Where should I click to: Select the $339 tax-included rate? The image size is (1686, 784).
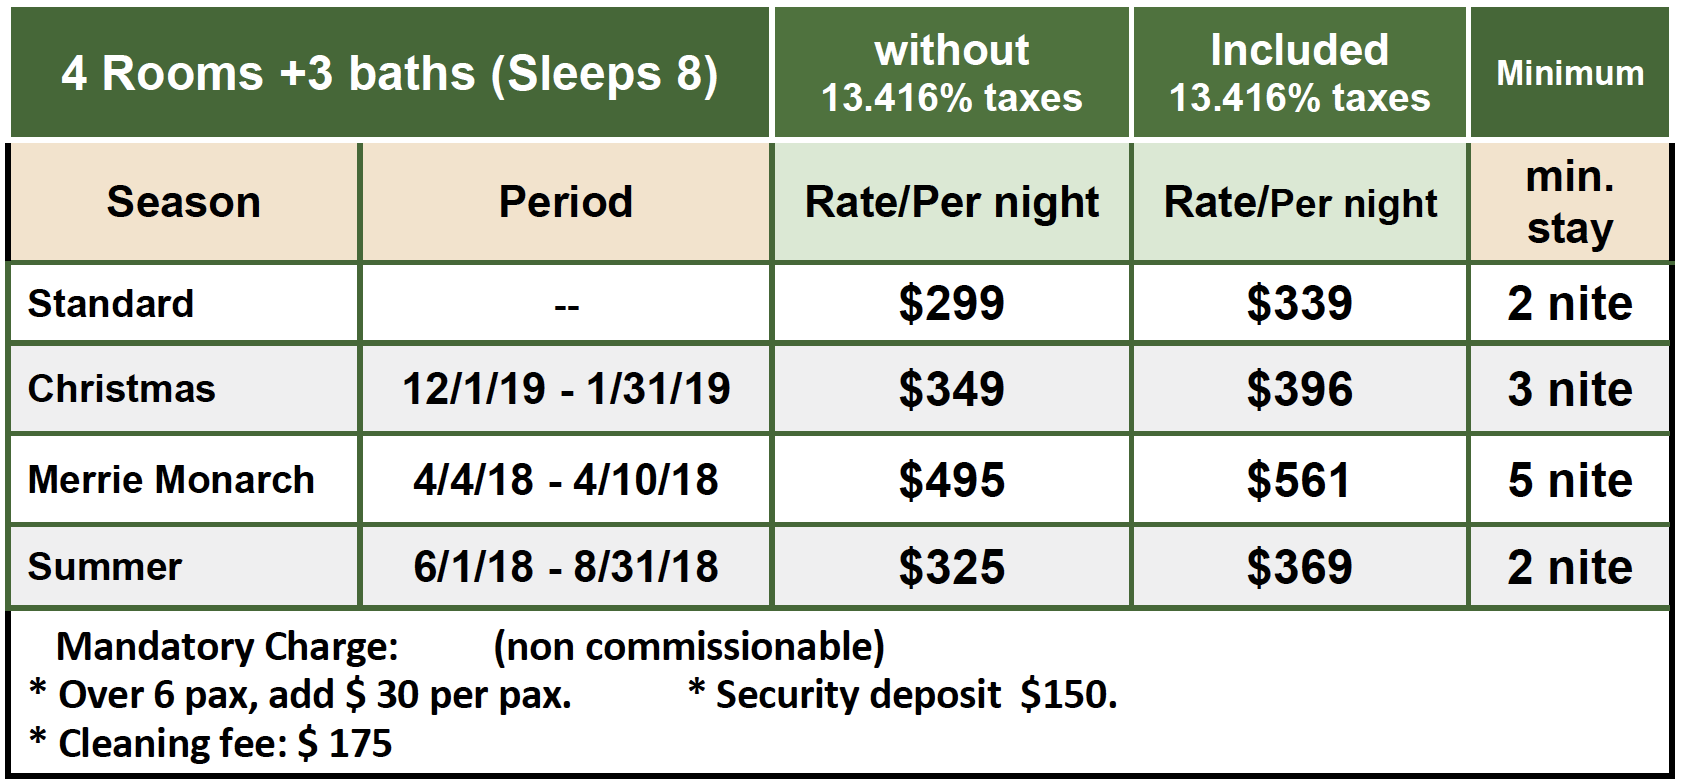[x=1299, y=303]
